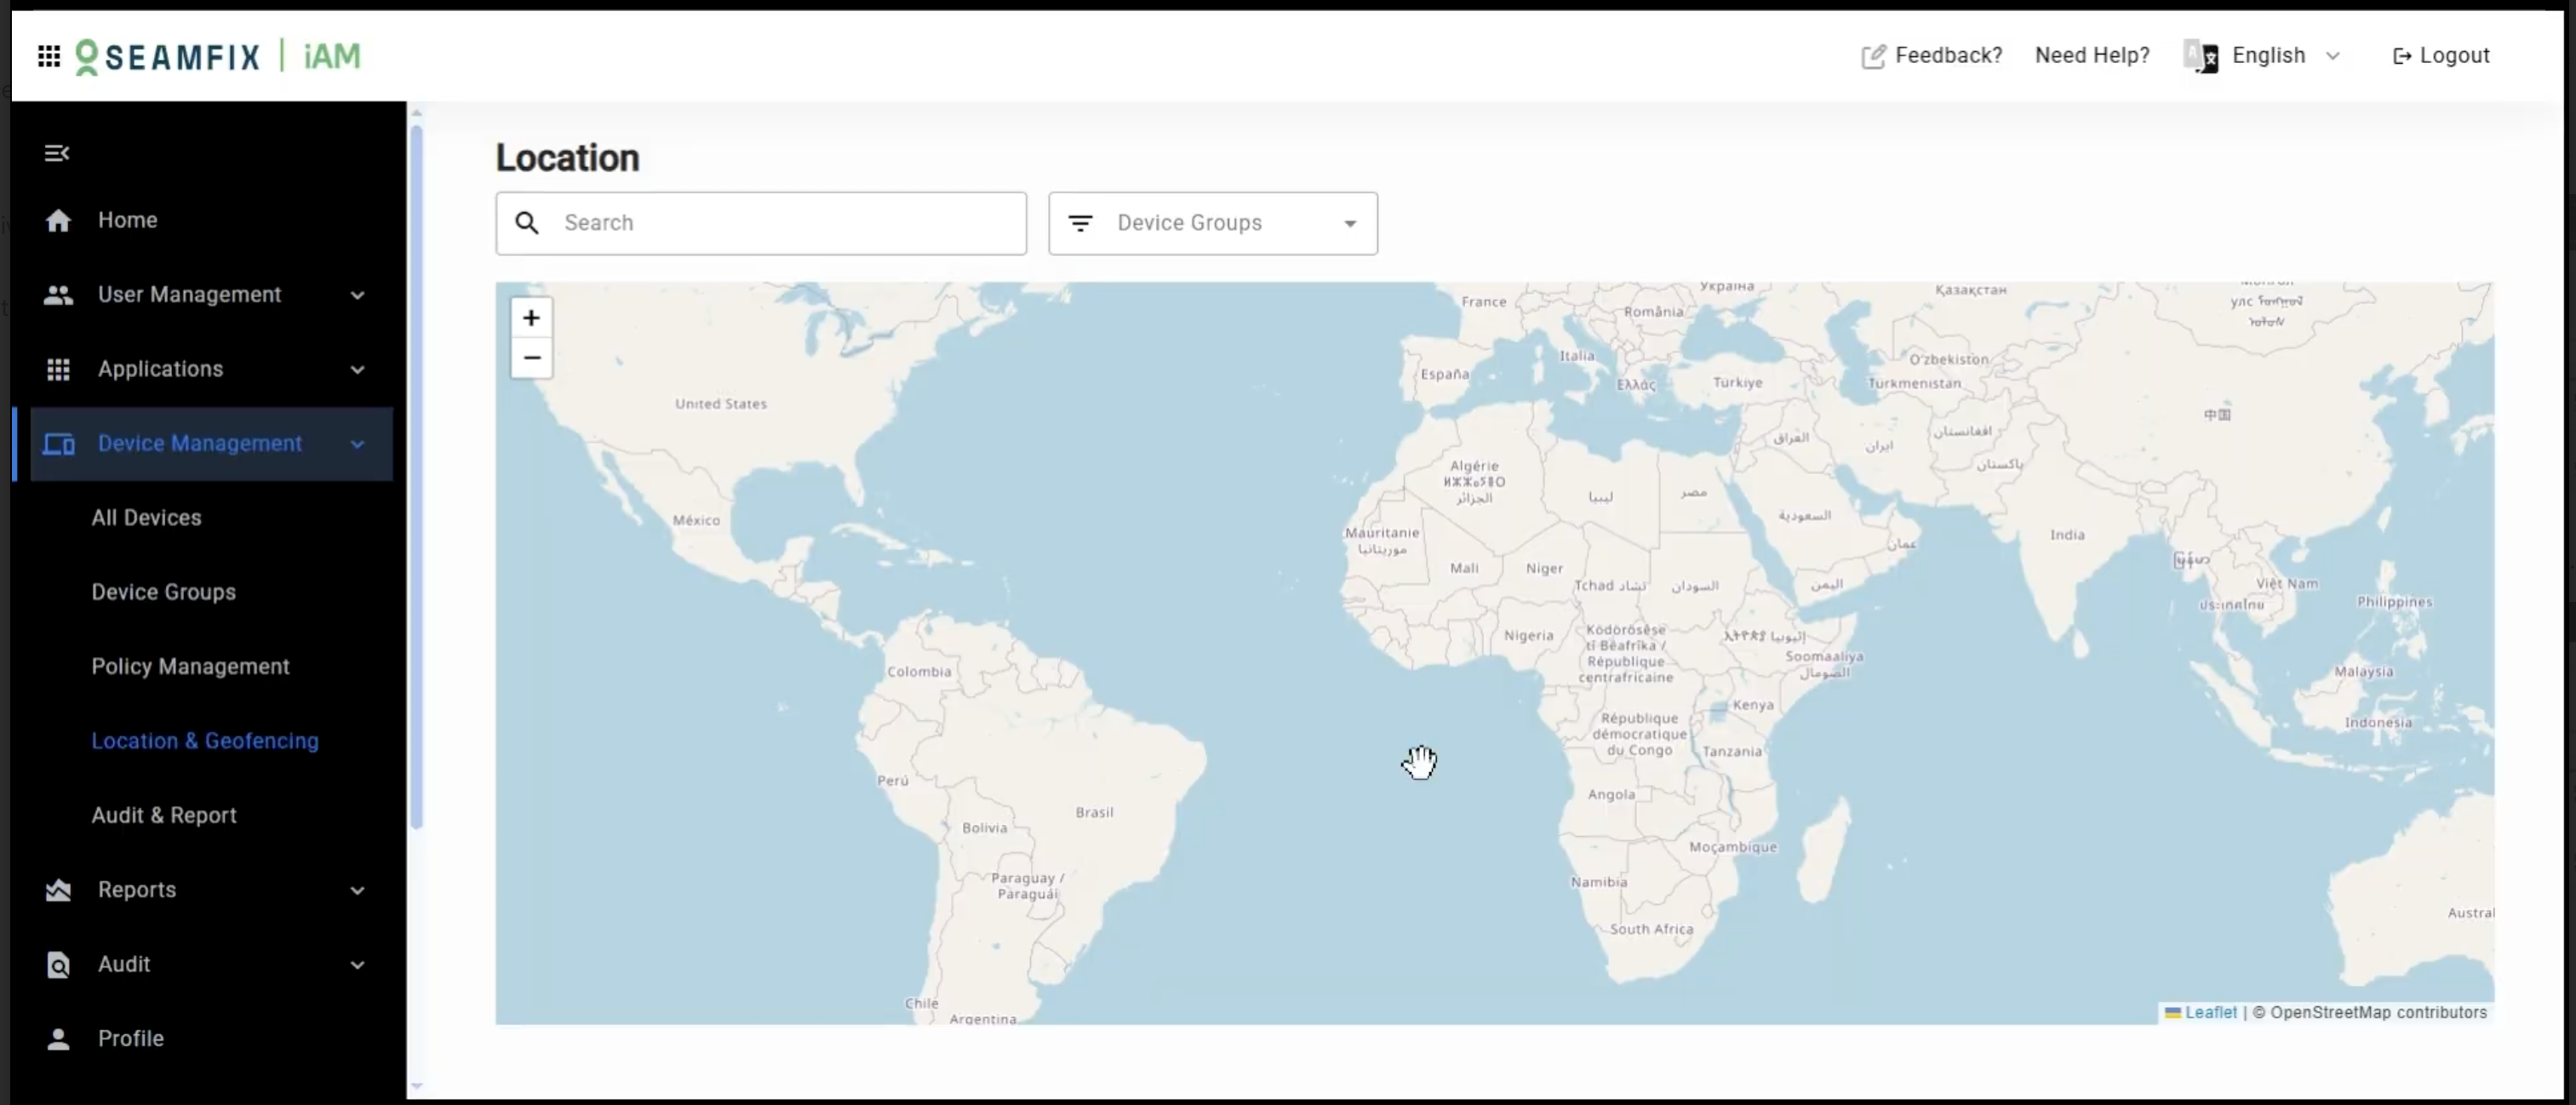Image resolution: width=2576 pixels, height=1105 pixels.
Task: Click the Audit magnifier document icon
Action: coord(58,964)
